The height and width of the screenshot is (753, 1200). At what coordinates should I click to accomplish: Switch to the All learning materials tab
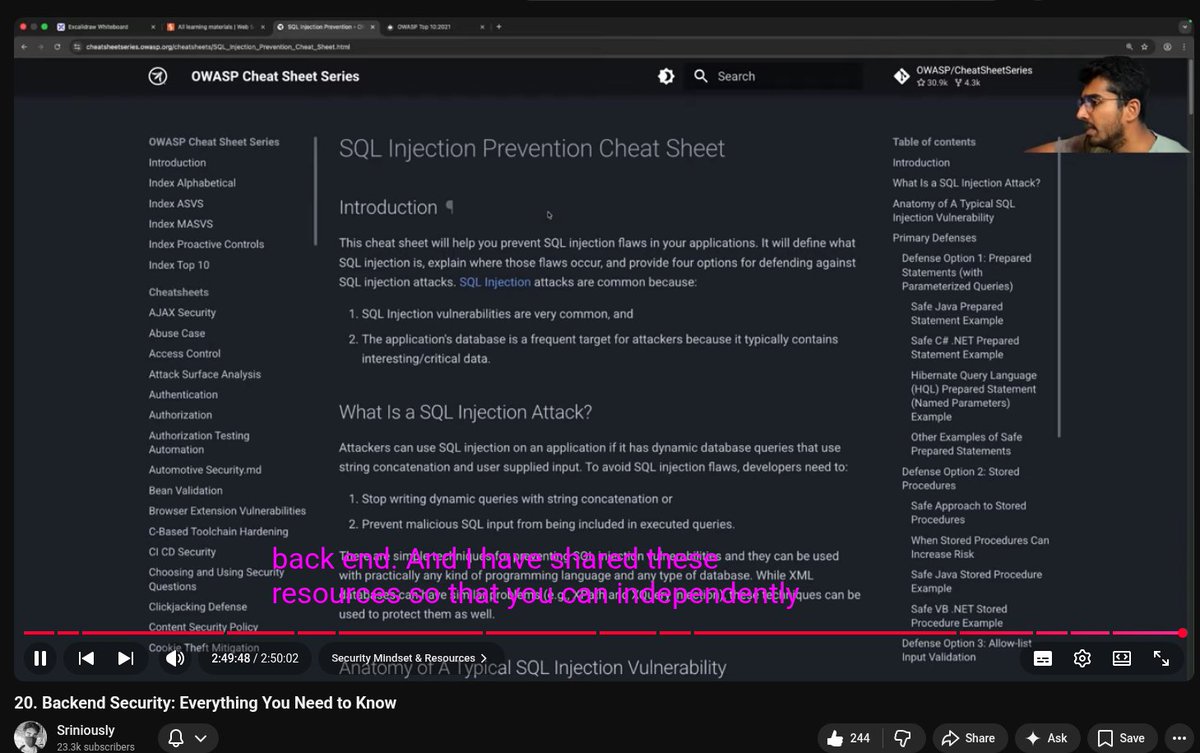[x=214, y=26]
